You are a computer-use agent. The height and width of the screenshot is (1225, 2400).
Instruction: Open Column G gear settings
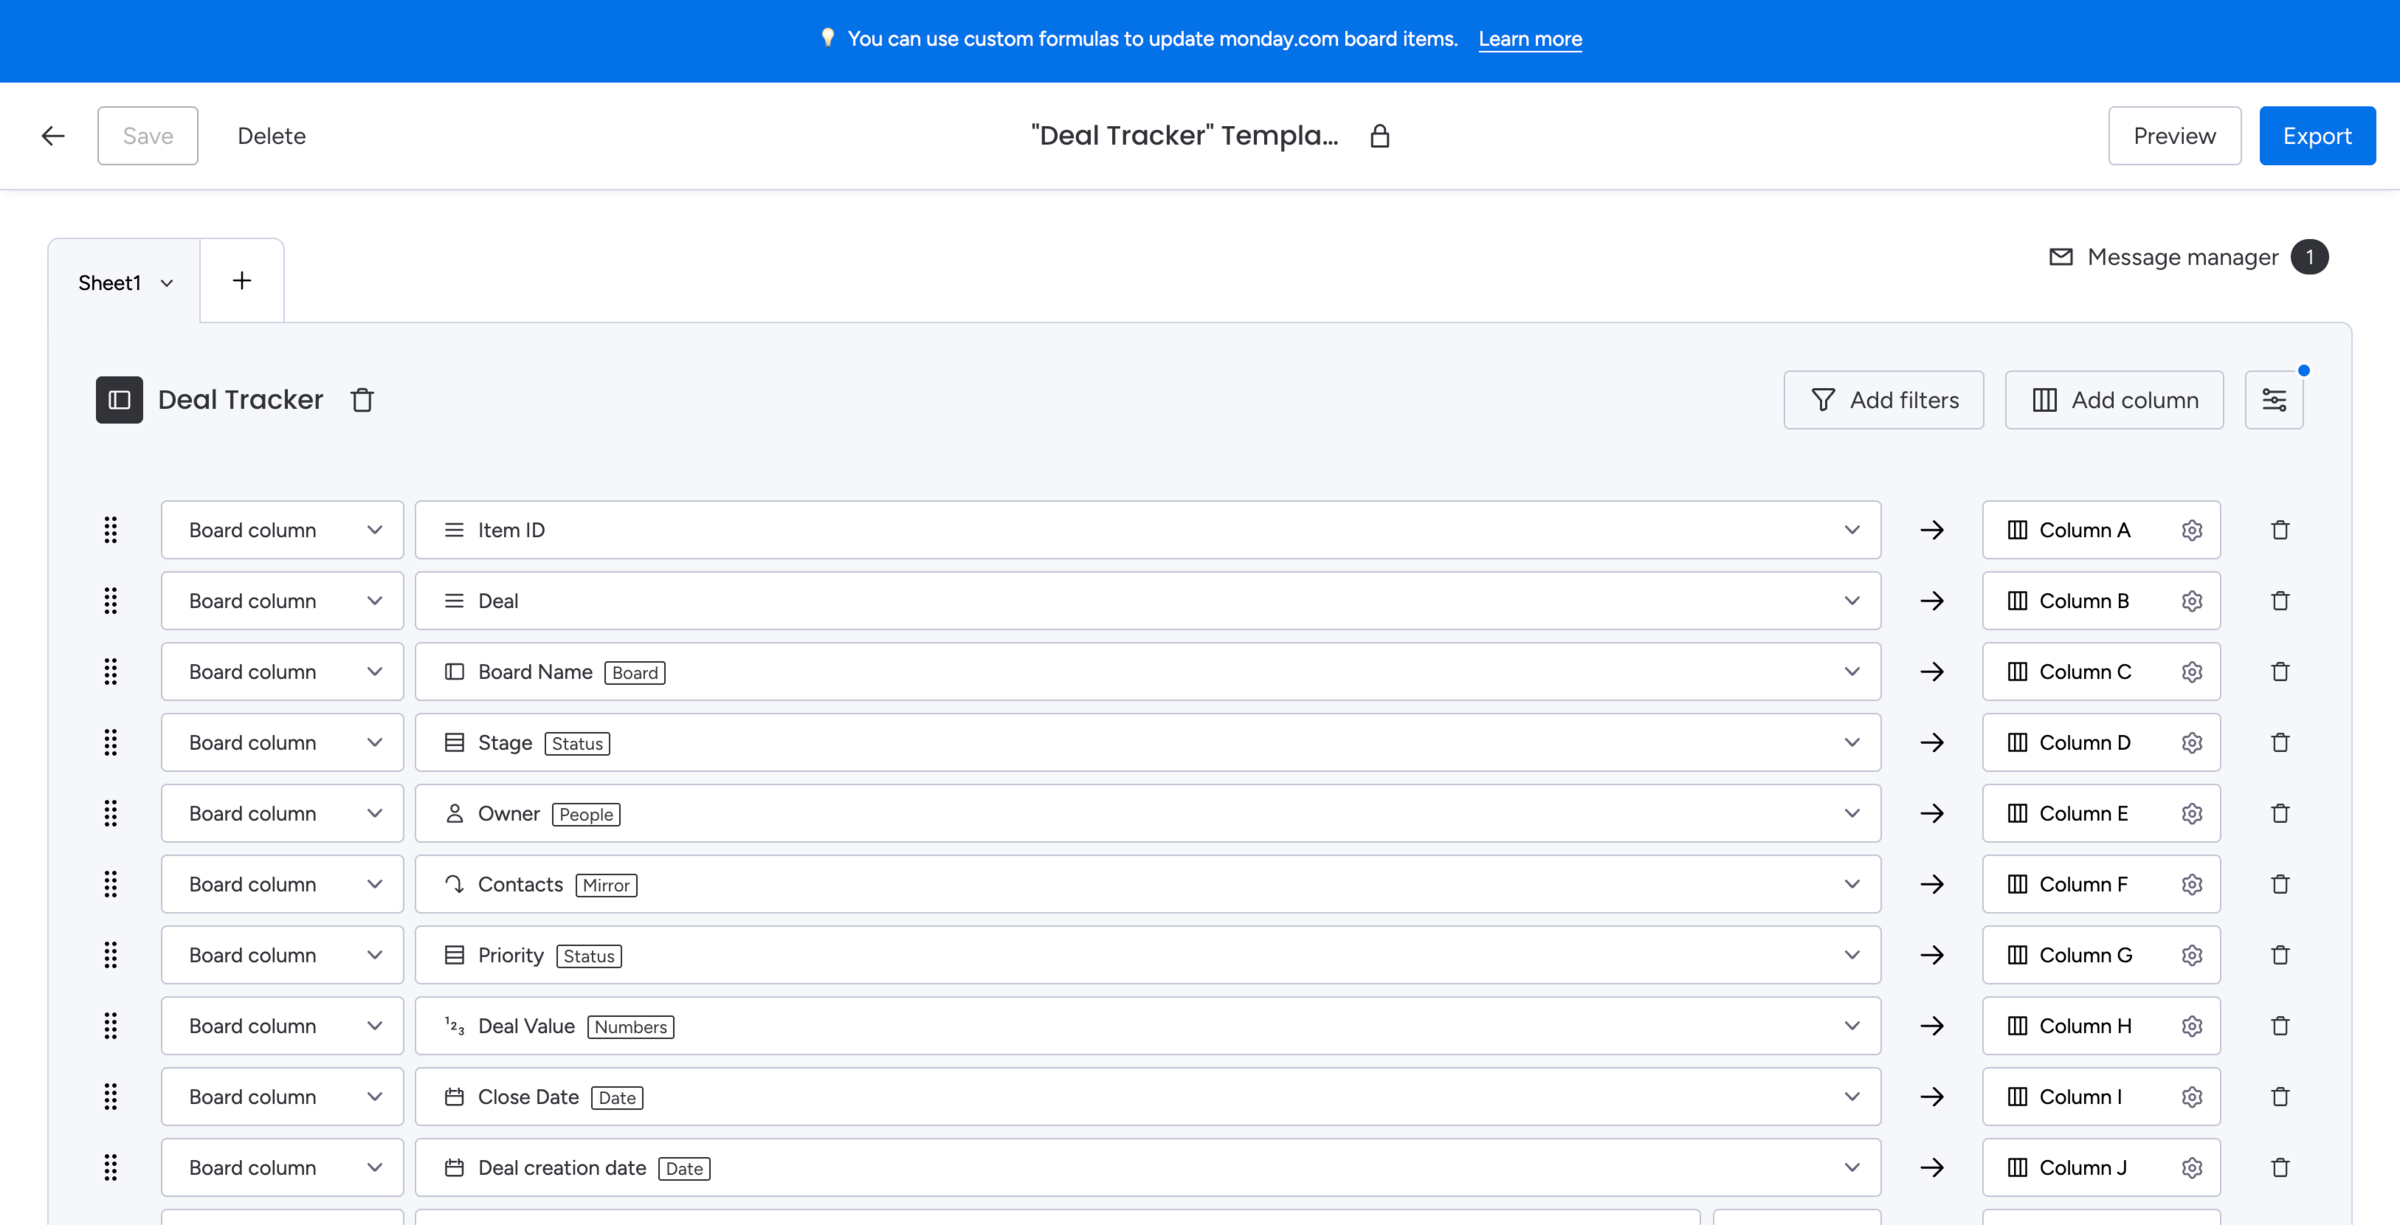pyautogui.click(x=2191, y=955)
